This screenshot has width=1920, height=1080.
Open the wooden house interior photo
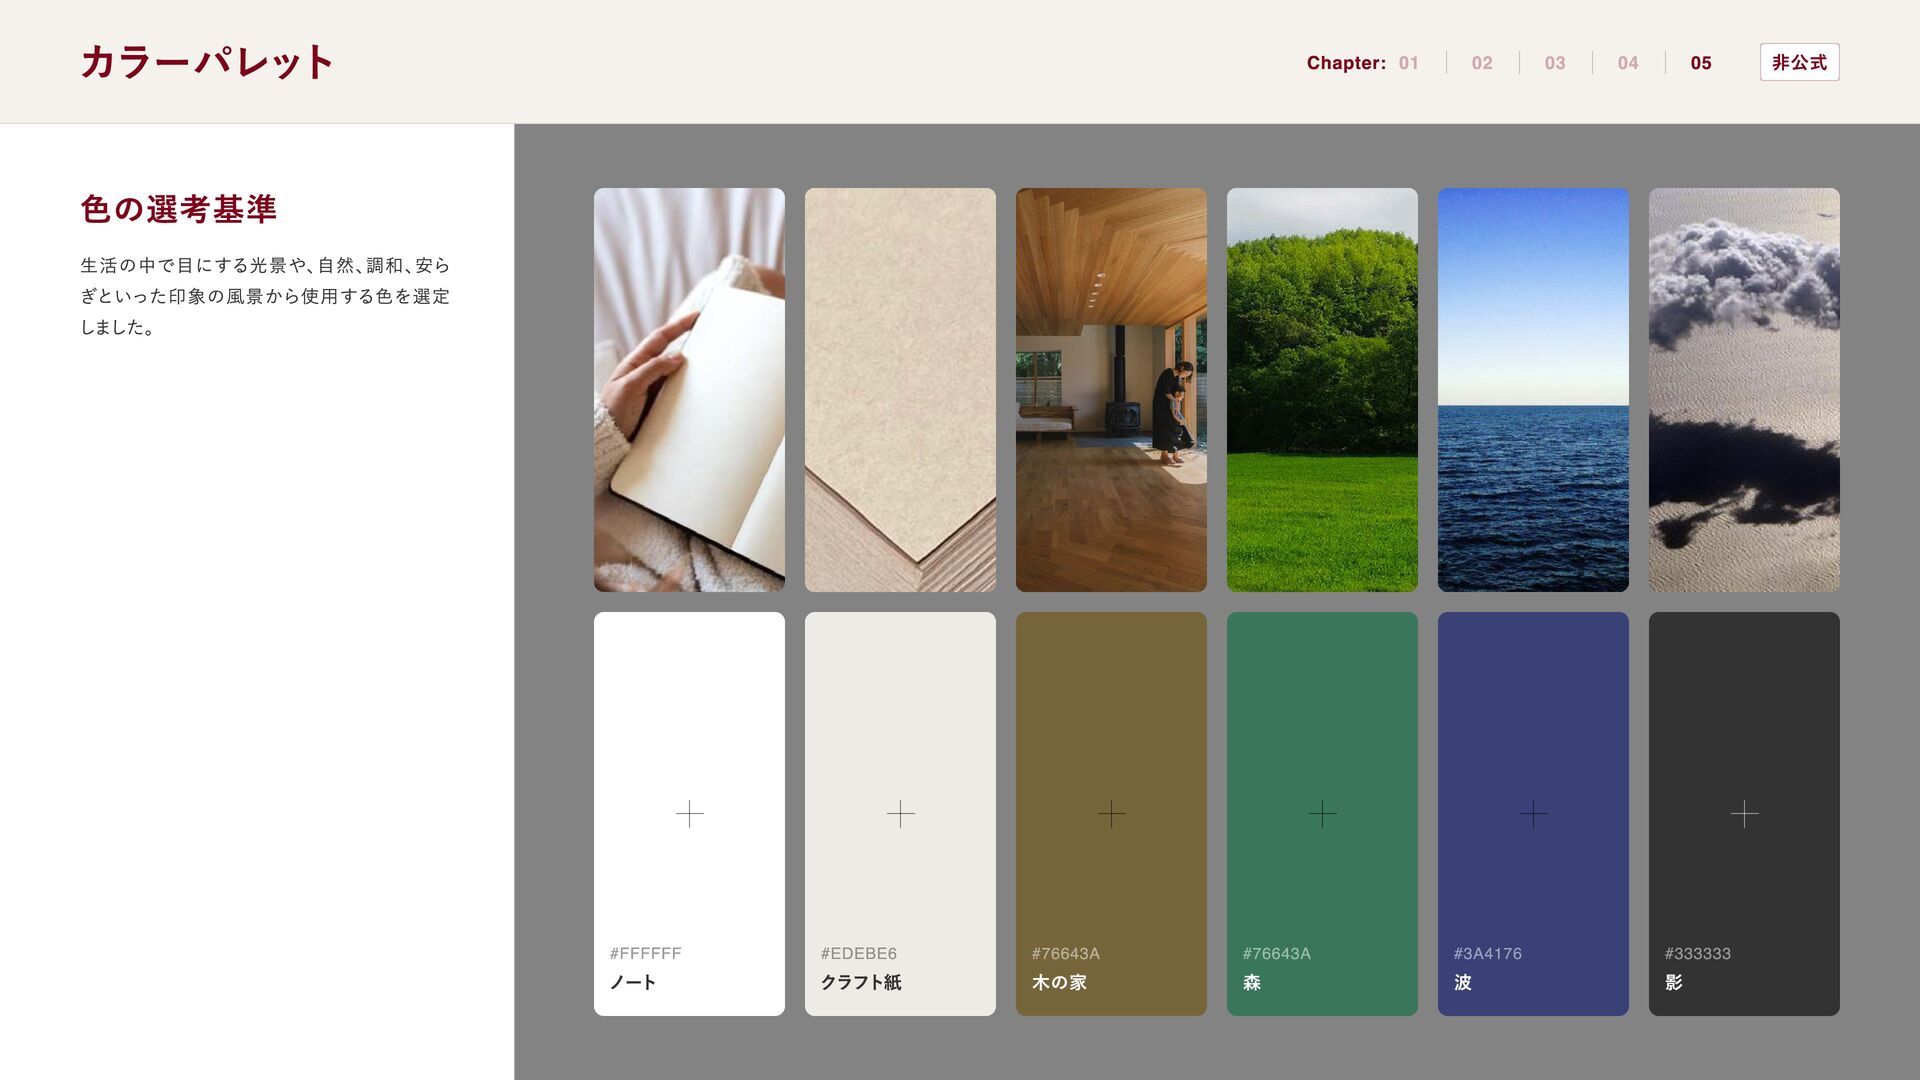(x=1111, y=390)
